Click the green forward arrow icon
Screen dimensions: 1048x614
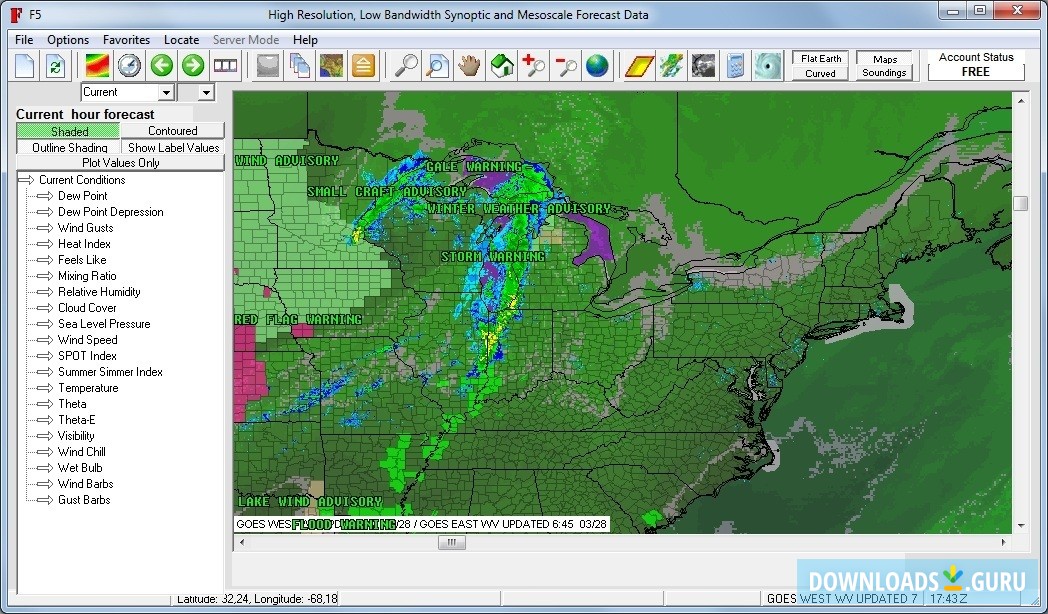[x=193, y=65]
